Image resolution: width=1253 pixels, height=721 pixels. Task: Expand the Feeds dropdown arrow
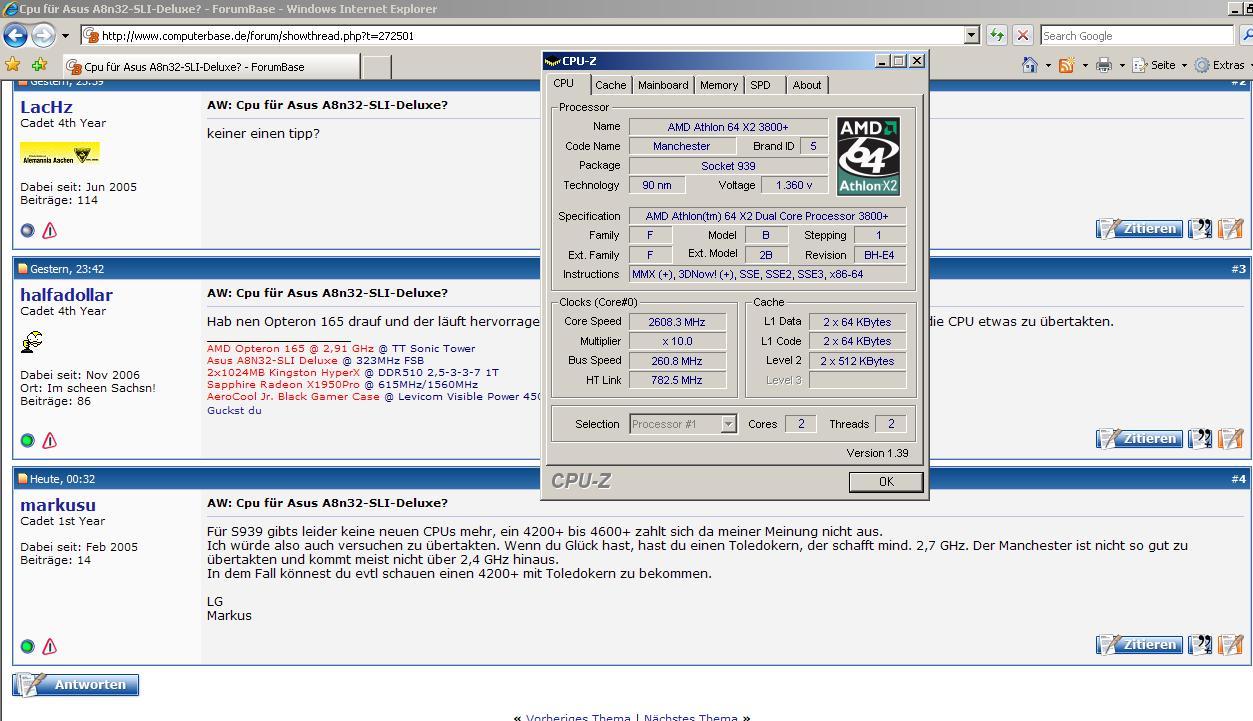pyautogui.click(x=1084, y=66)
